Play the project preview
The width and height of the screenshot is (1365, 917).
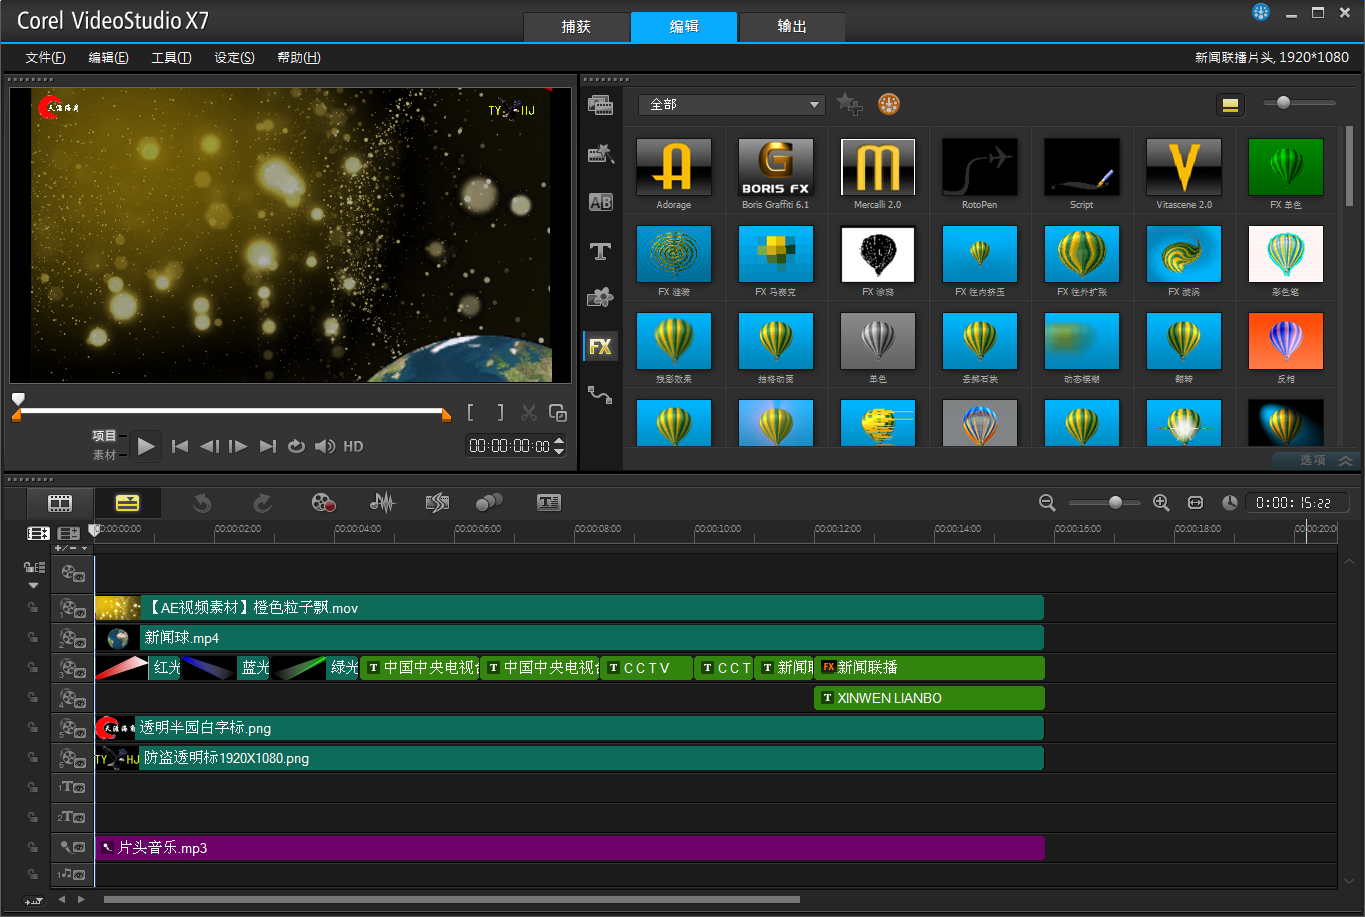(146, 446)
